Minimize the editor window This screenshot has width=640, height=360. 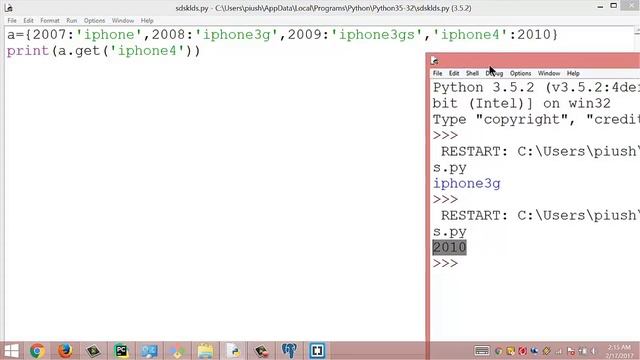tap(600, 7)
